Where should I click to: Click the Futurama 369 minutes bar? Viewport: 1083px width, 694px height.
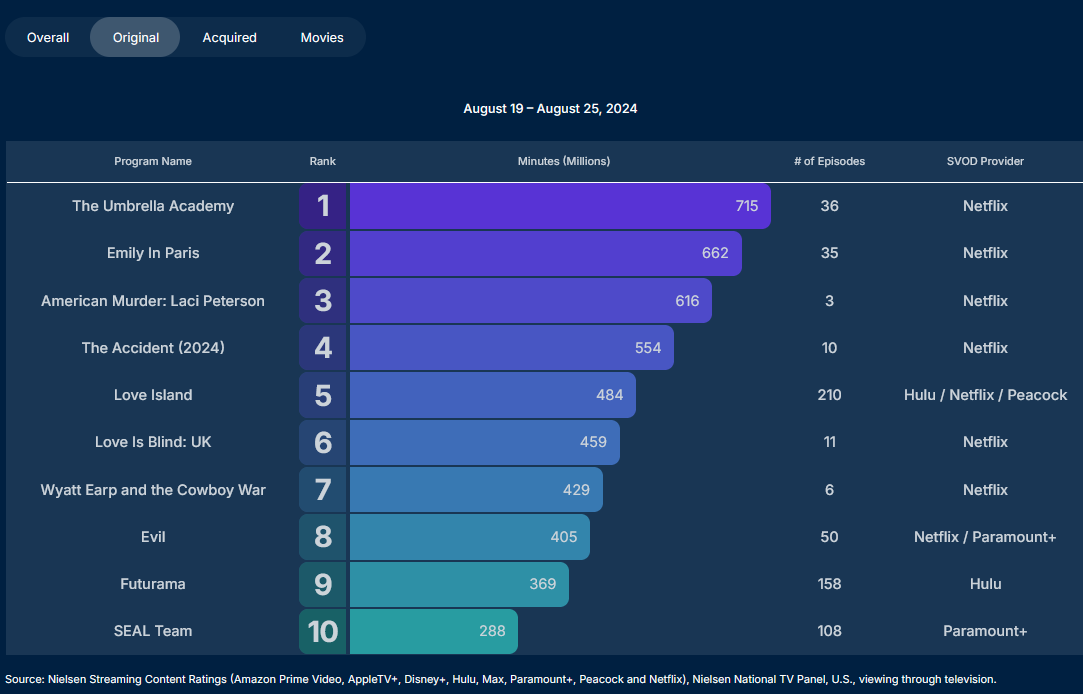pos(459,584)
